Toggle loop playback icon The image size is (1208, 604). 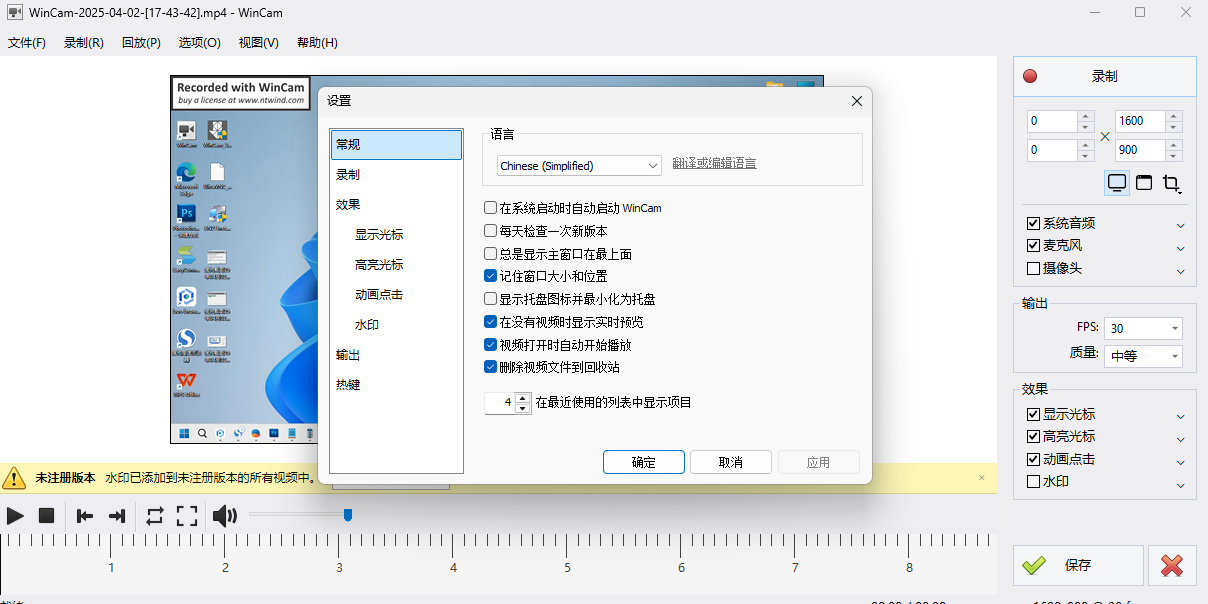154,516
